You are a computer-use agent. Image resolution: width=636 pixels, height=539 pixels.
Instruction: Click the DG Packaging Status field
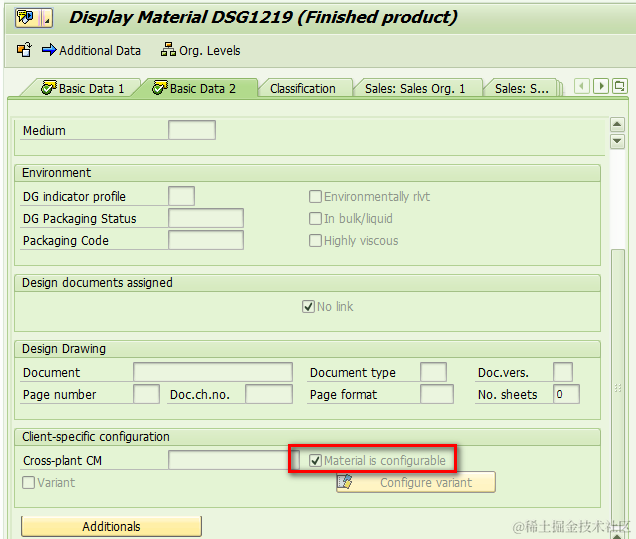[206, 218]
